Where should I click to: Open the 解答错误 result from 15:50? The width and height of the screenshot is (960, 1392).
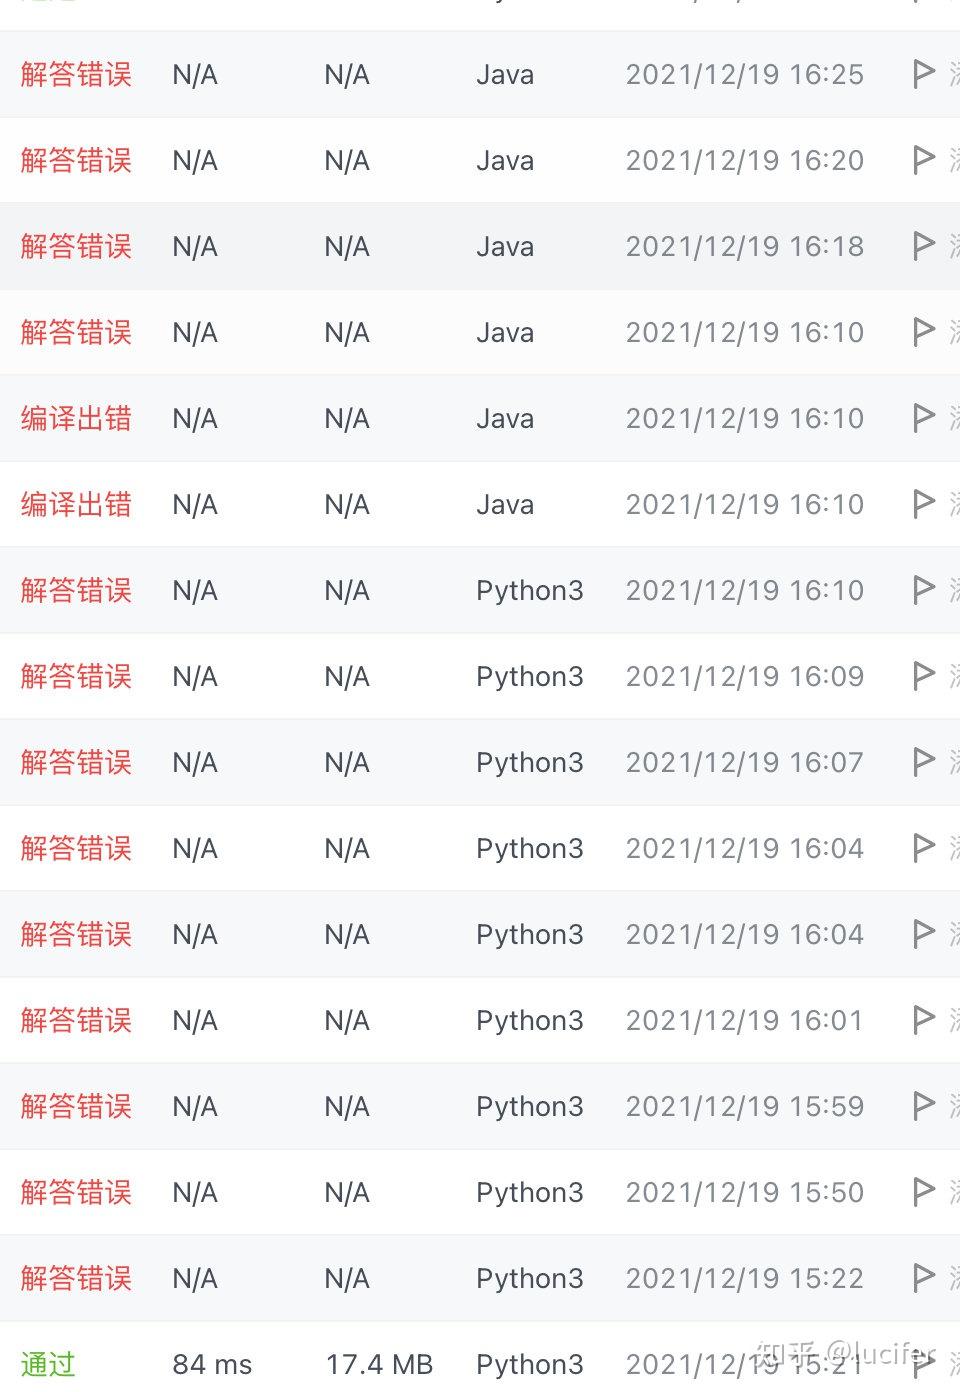(x=76, y=1193)
